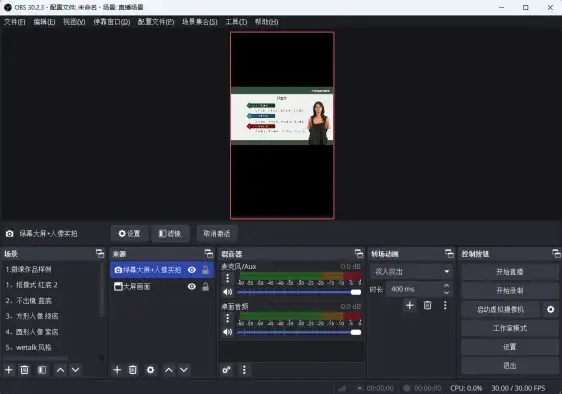Image resolution: width=562 pixels, height=394 pixels.
Task: Toggle lock on 大屏画面 source
Action: 205,286
